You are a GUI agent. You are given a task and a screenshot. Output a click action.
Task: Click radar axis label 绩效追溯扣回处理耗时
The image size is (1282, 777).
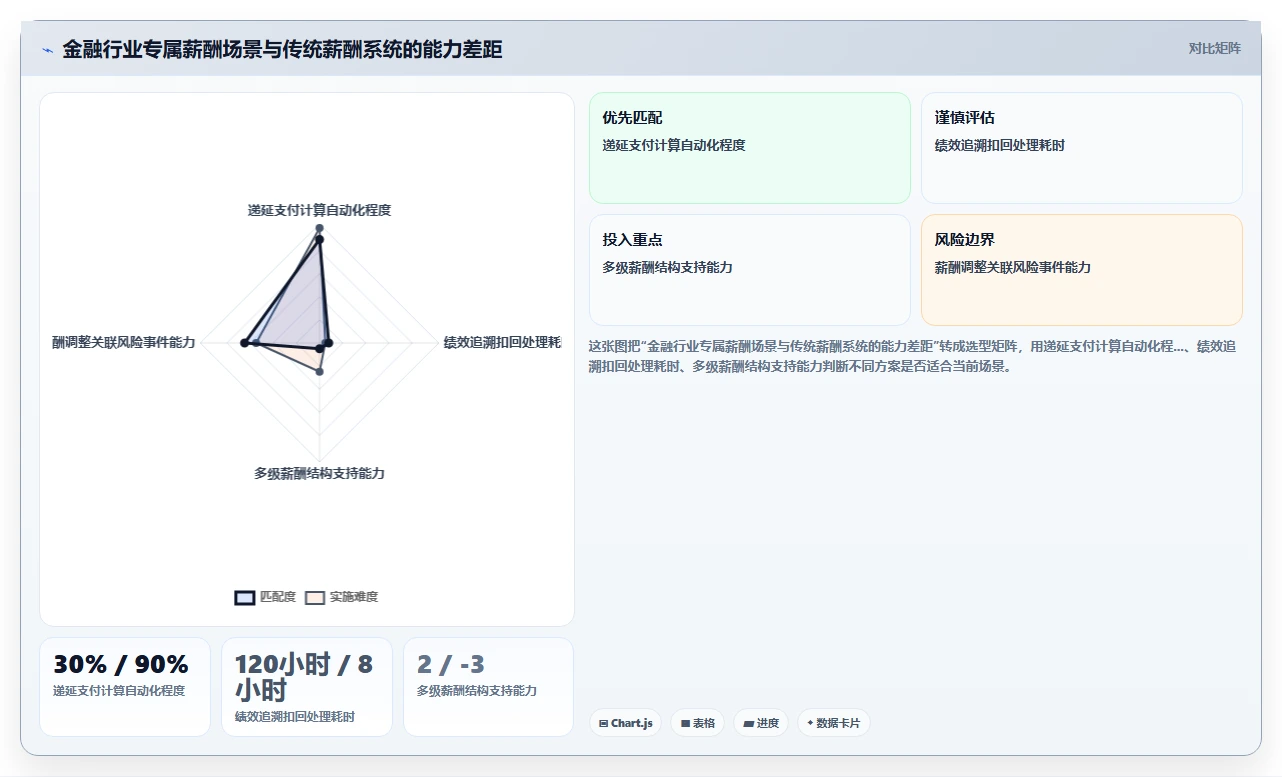tap(502, 342)
